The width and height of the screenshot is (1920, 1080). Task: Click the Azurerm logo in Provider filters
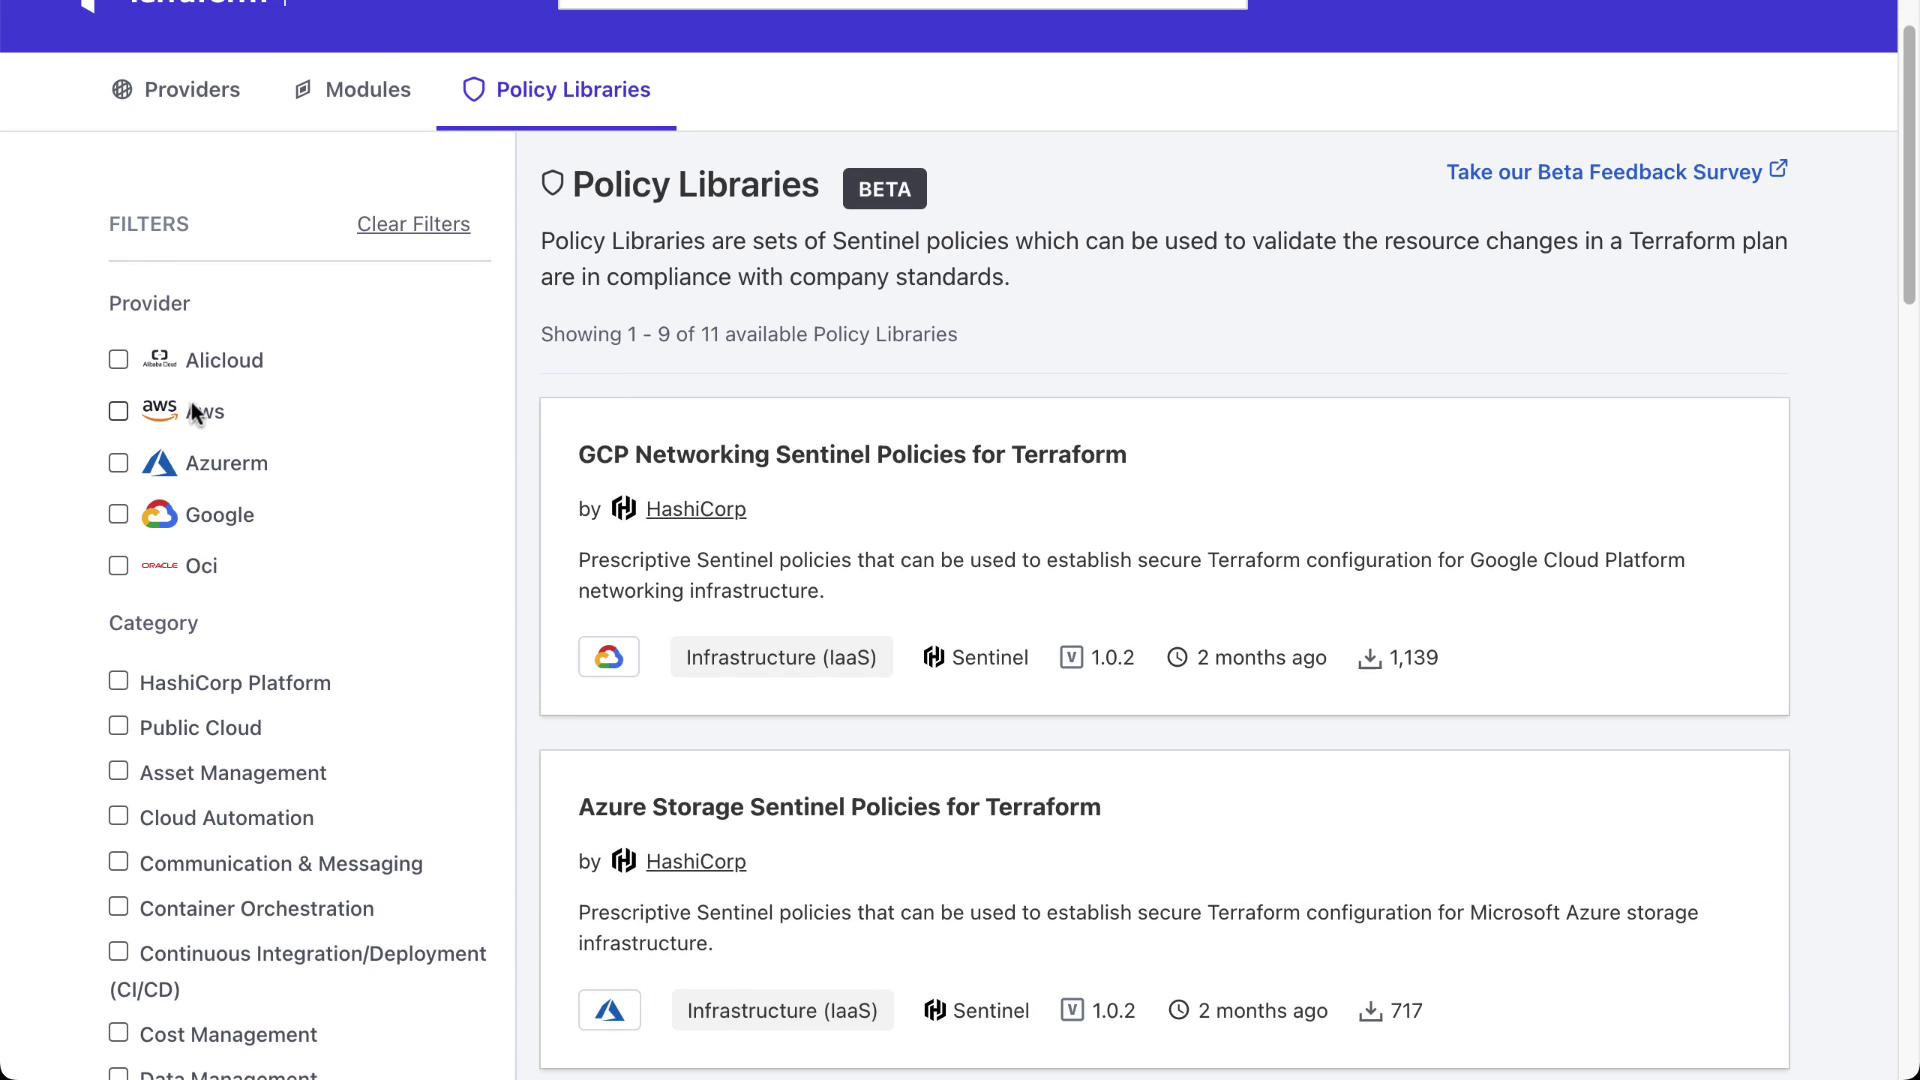[x=159, y=463]
